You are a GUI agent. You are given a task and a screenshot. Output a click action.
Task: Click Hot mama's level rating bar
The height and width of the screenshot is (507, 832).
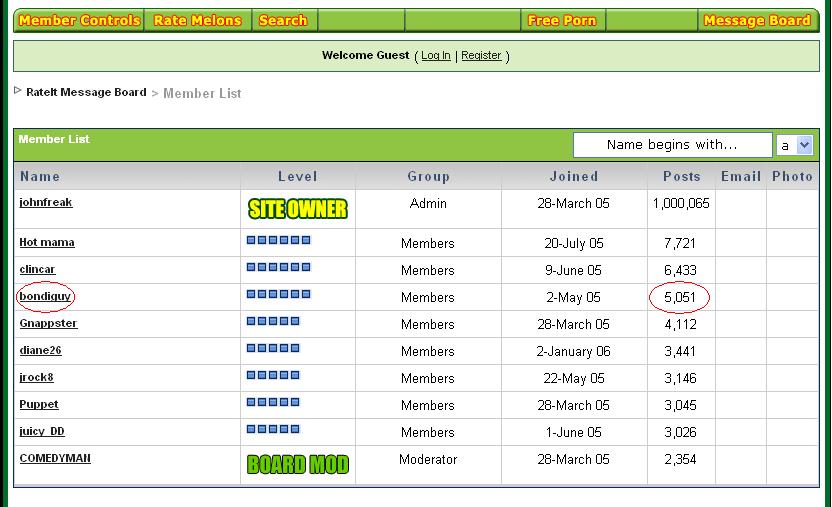click(x=278, y=240)
